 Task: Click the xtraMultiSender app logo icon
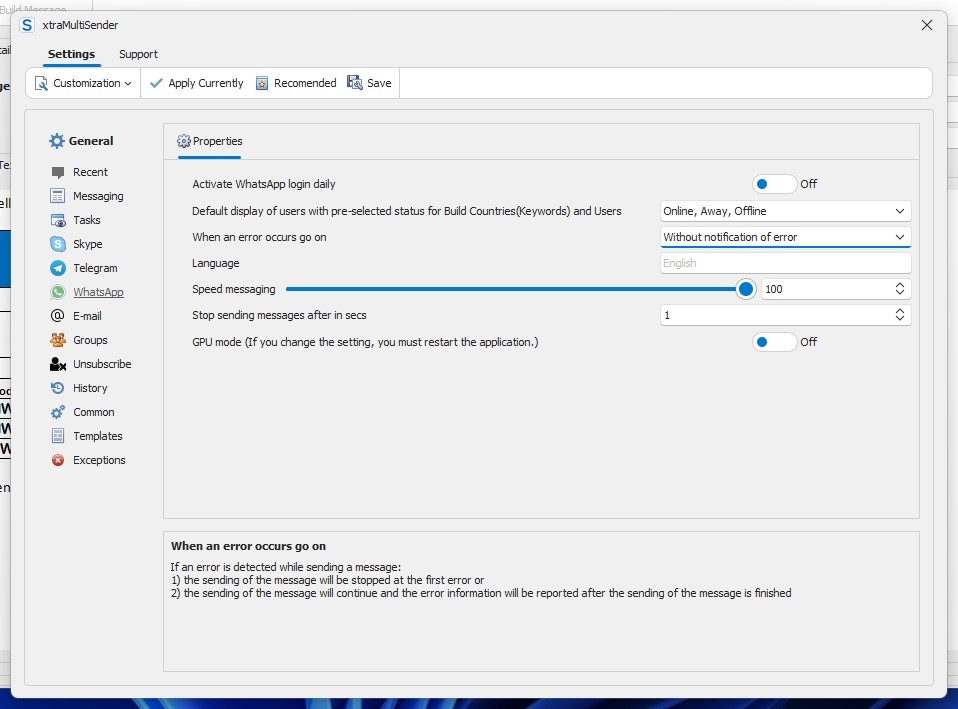tap(27, 25)
